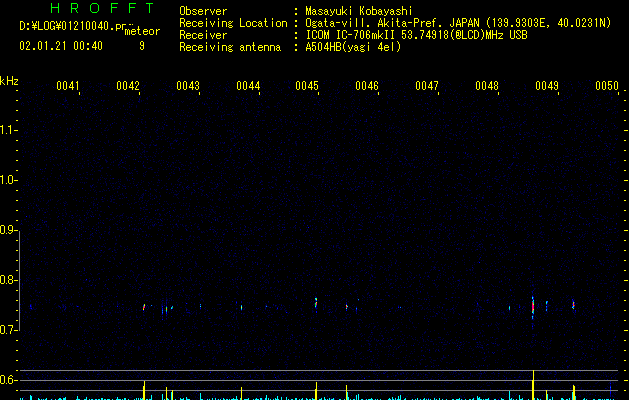
Task: Click time marker 0049
Action: click(547, 85)
